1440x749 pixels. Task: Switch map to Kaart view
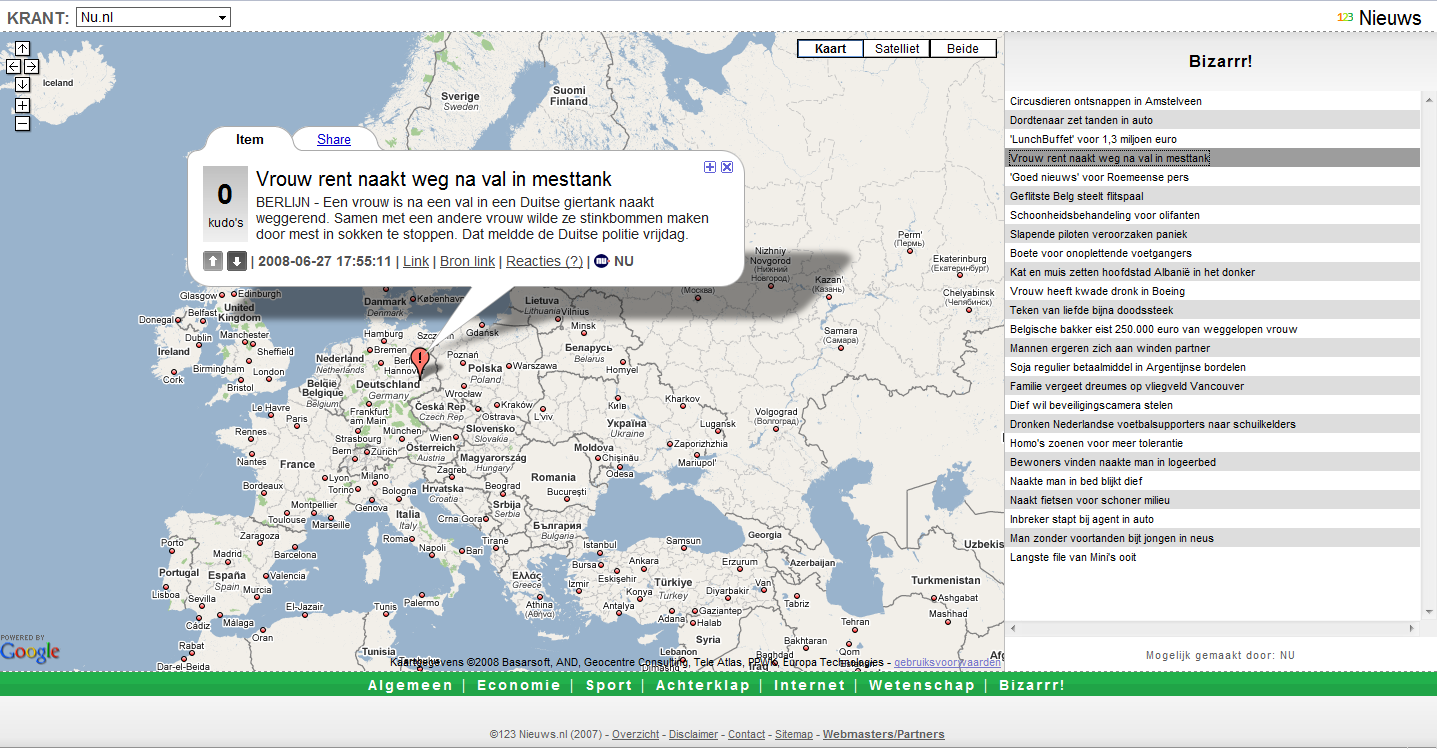(x=831, y=48)
